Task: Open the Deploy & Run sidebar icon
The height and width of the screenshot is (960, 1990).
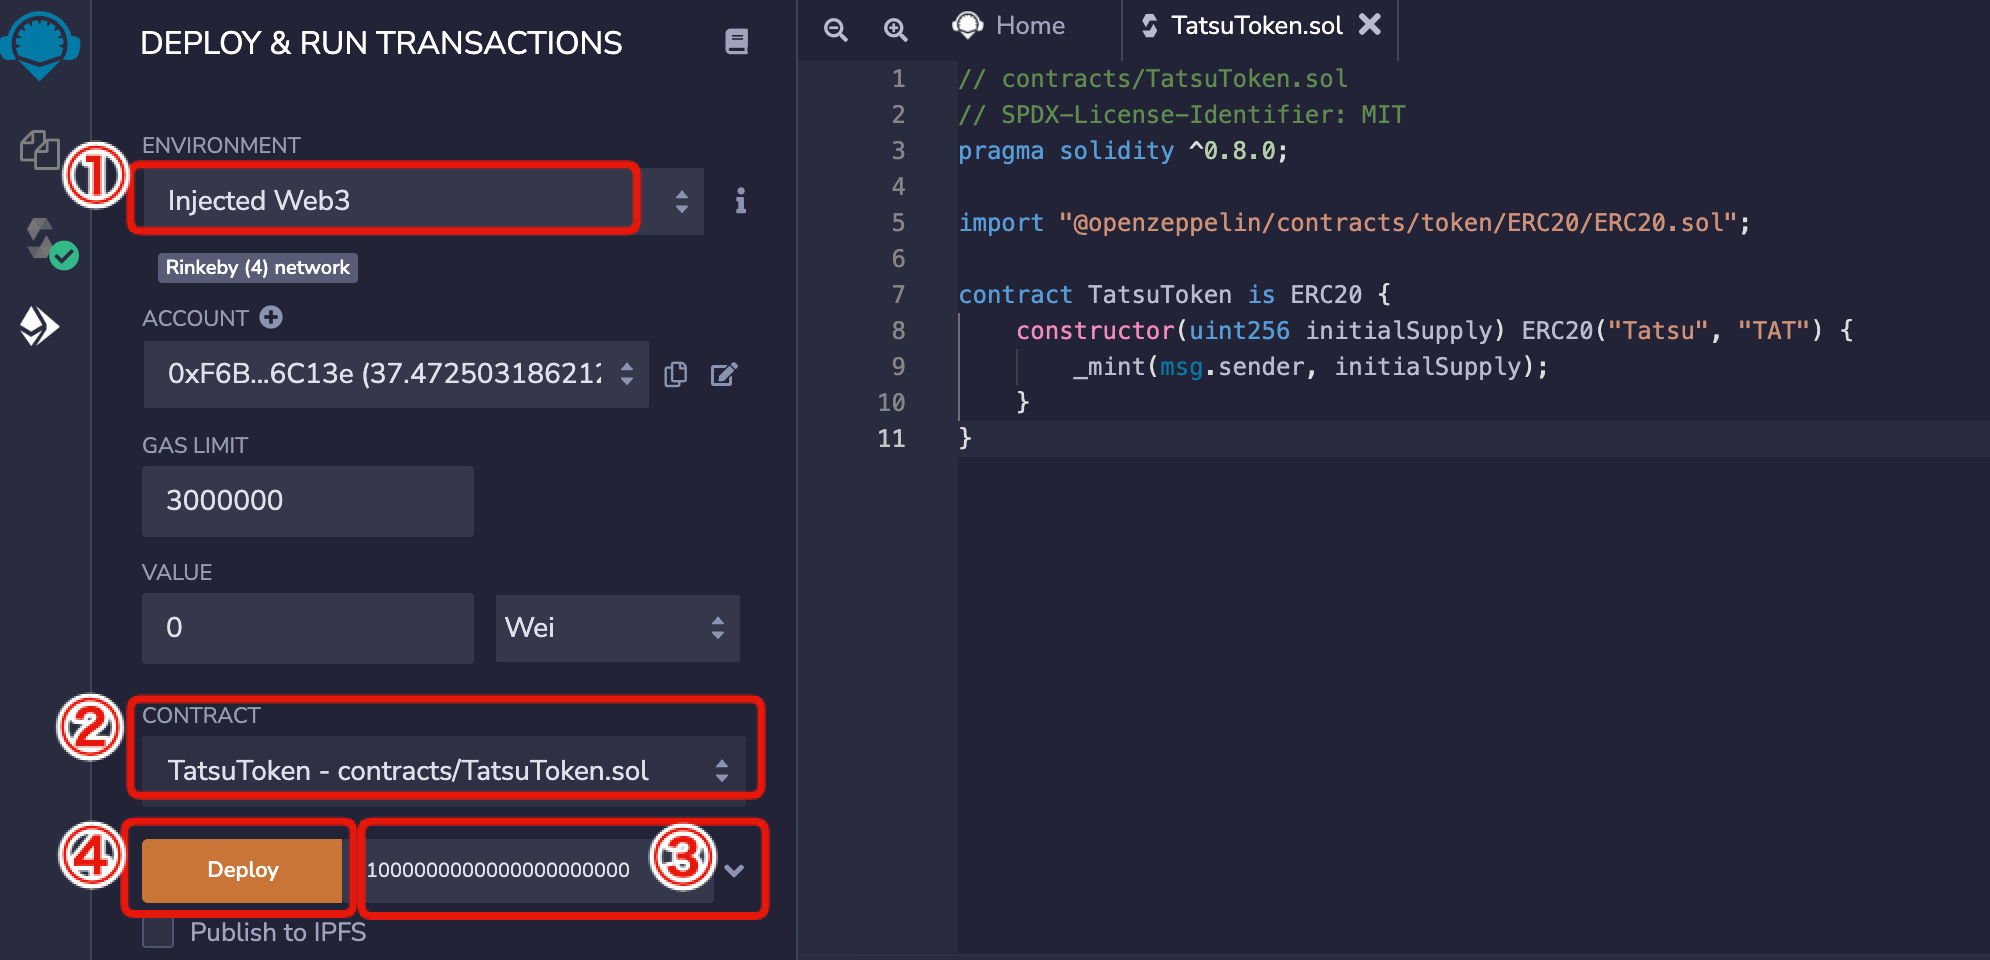Action: click(40, 326)
